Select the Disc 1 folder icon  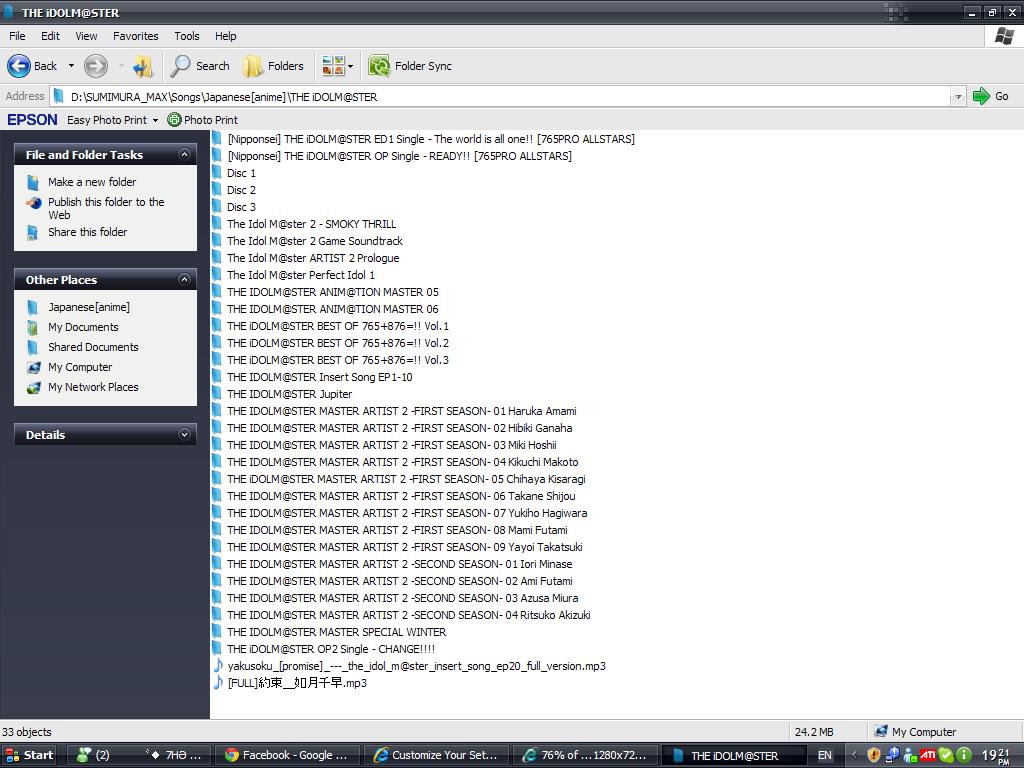pyautogui.click(x=217, y=173)
